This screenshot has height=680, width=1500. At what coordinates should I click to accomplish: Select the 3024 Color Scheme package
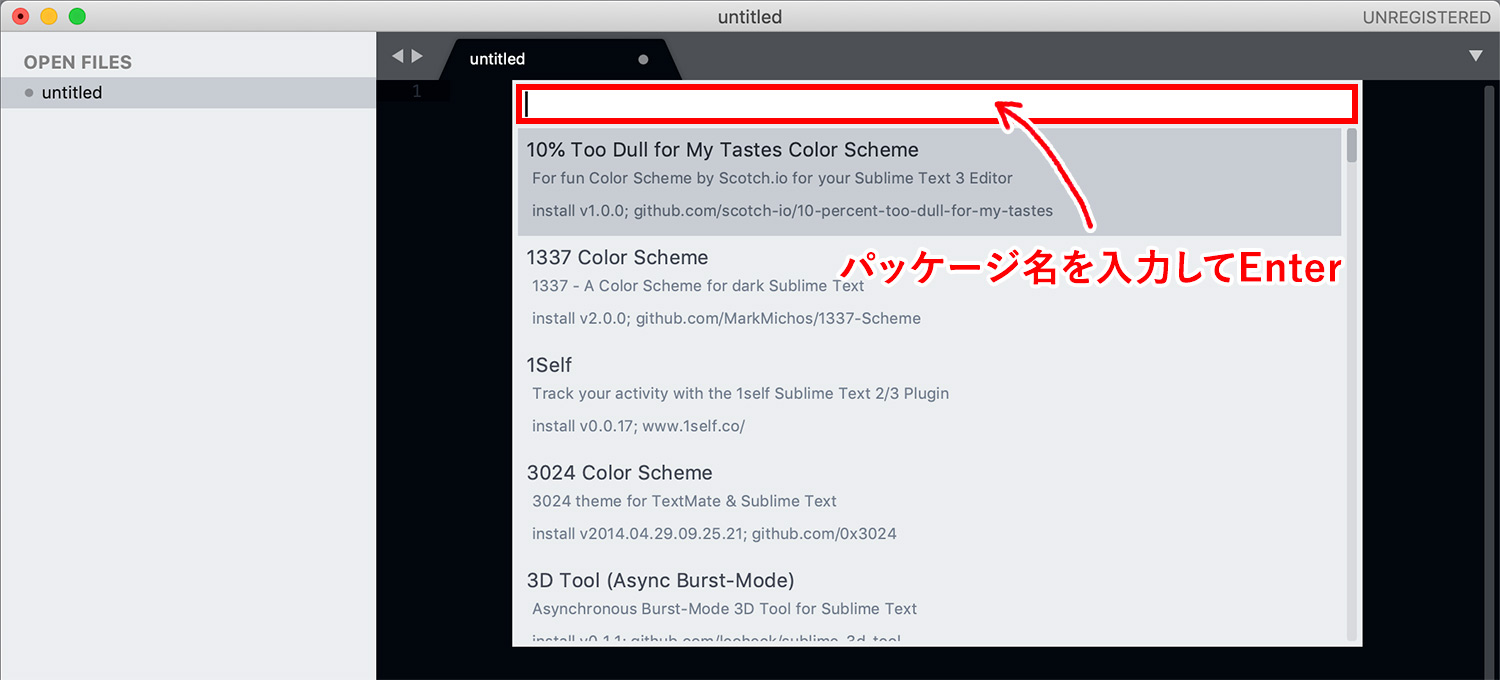929,504
